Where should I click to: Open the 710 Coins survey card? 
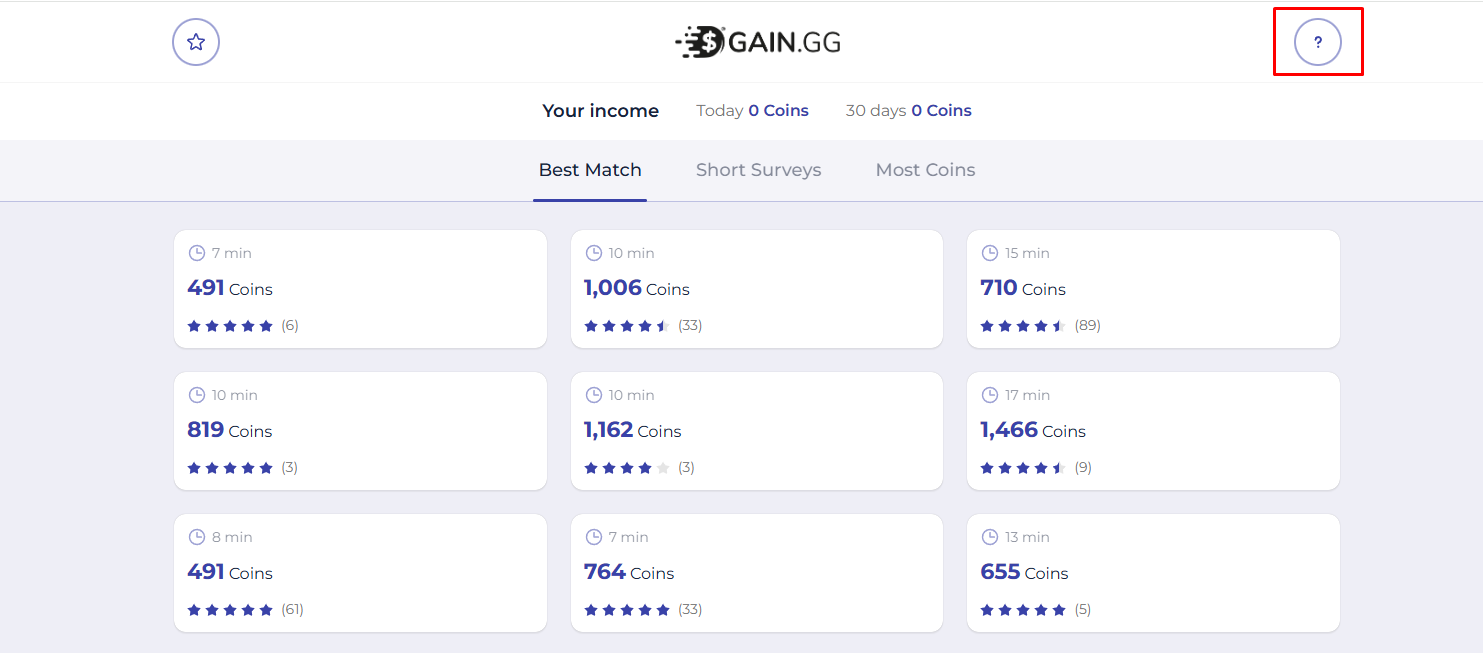[1152, 289]
